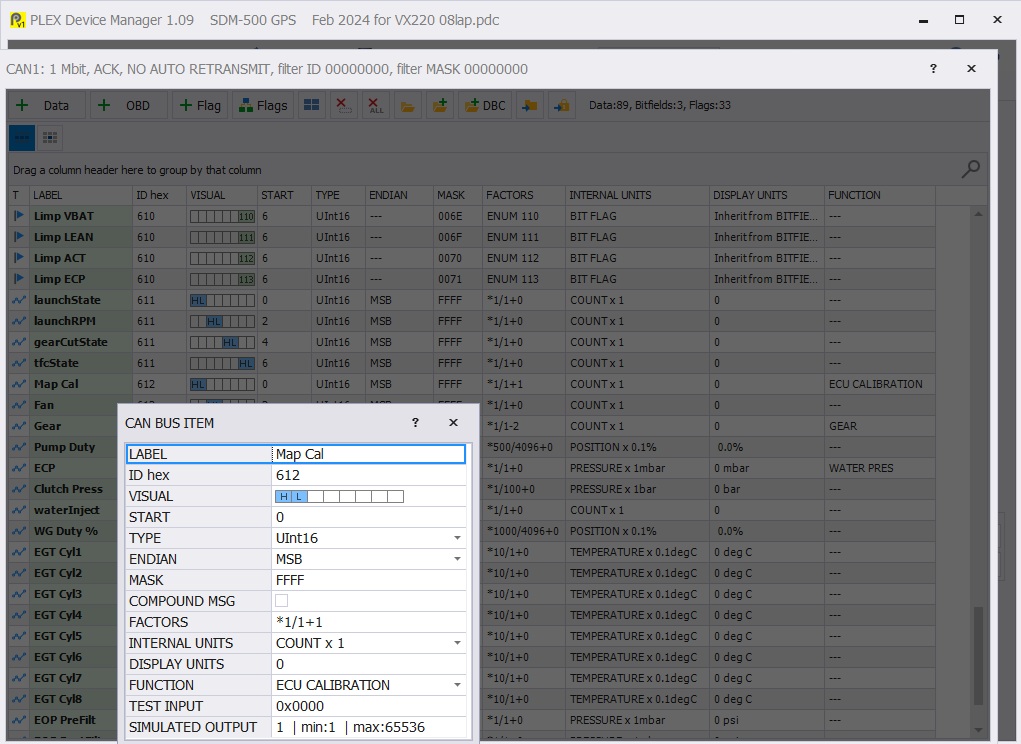The width and height of the screenshot is (1021, 744).
Task: Switch to the tile view toggle
Action: click(49, 138)
